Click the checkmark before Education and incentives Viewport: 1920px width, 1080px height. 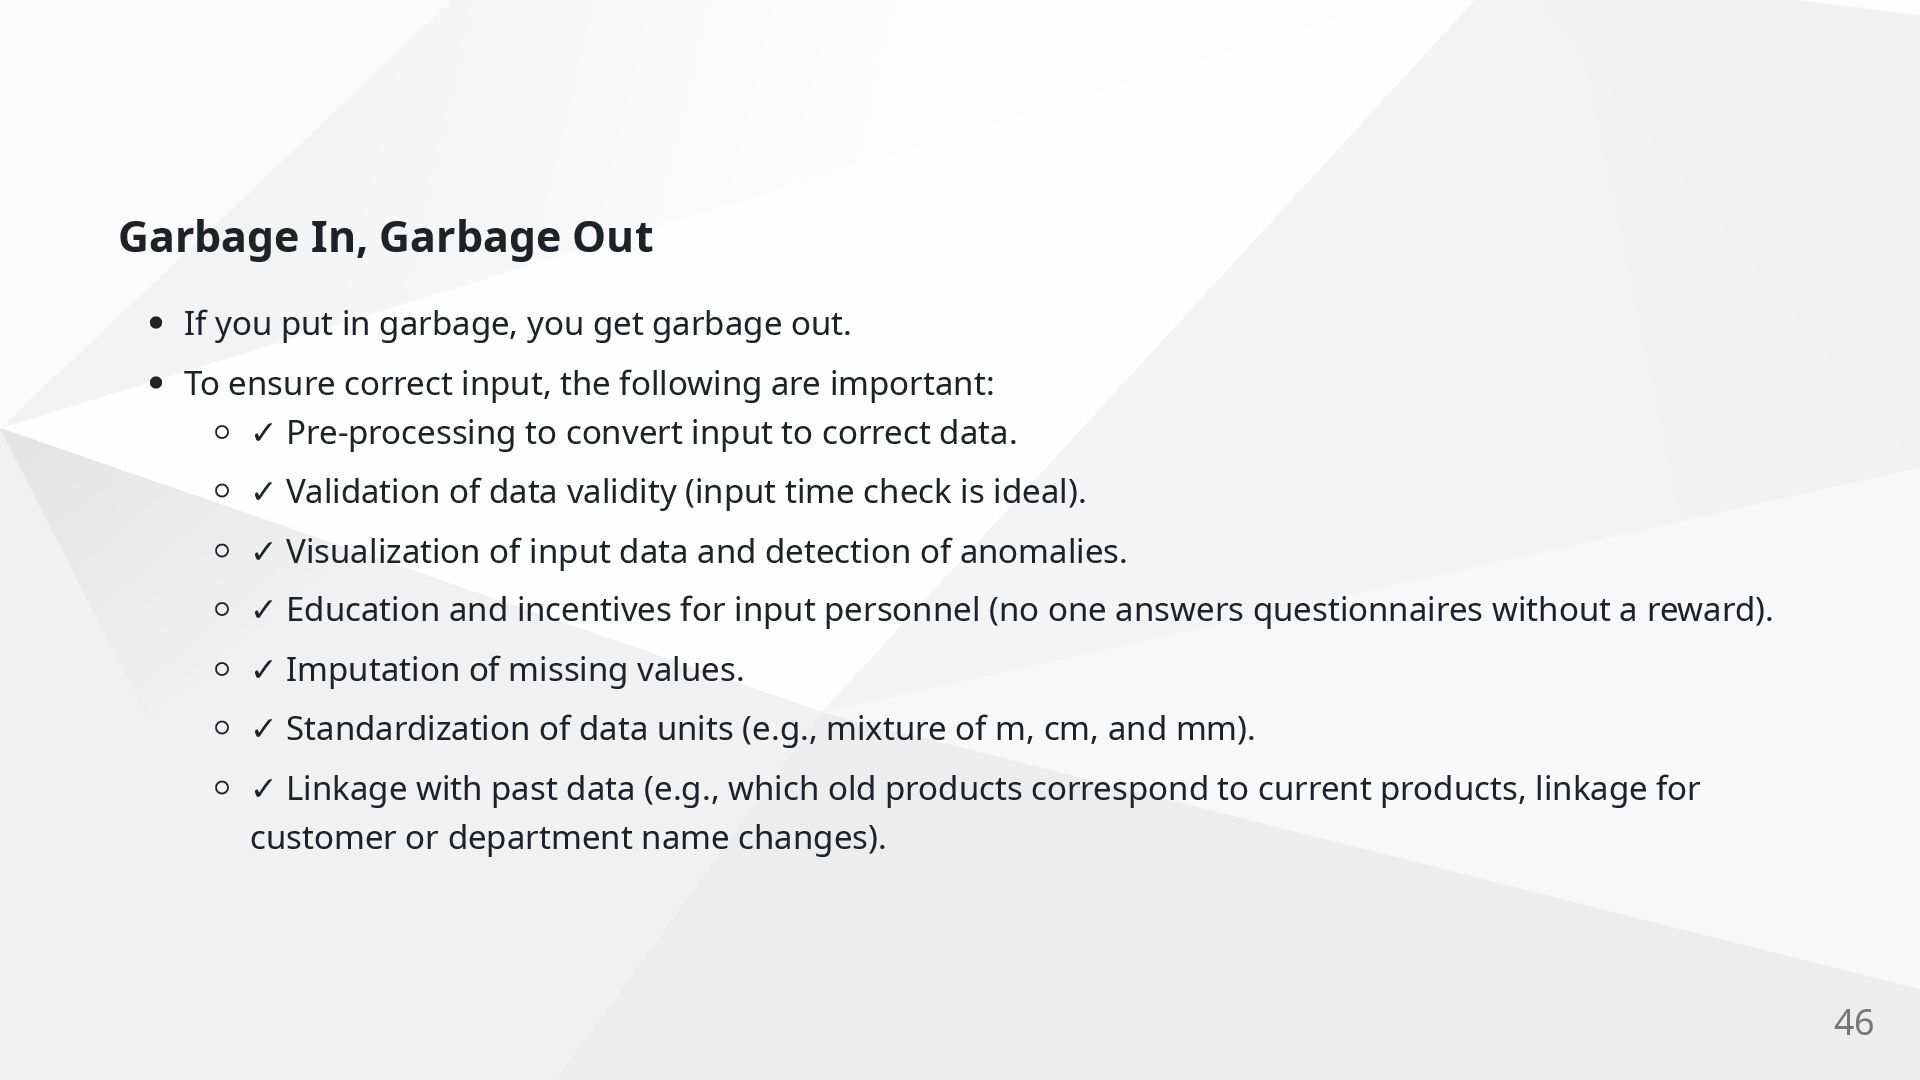(x=263, y=610)
